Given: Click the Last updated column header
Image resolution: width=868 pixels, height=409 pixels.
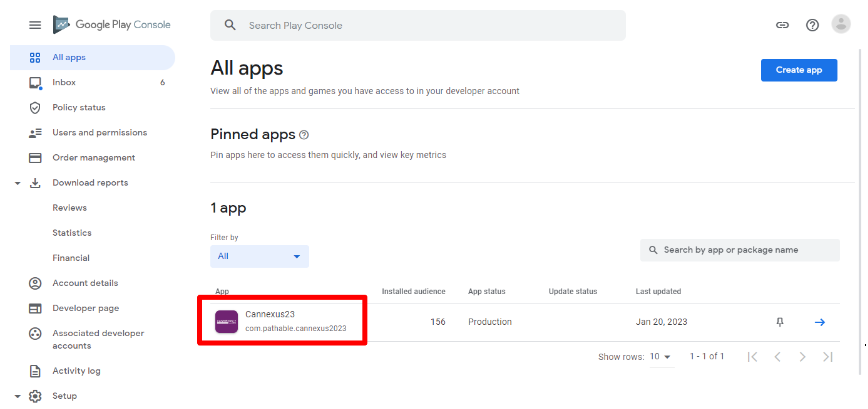Looking at the screenshot, I should pos(658,291).
